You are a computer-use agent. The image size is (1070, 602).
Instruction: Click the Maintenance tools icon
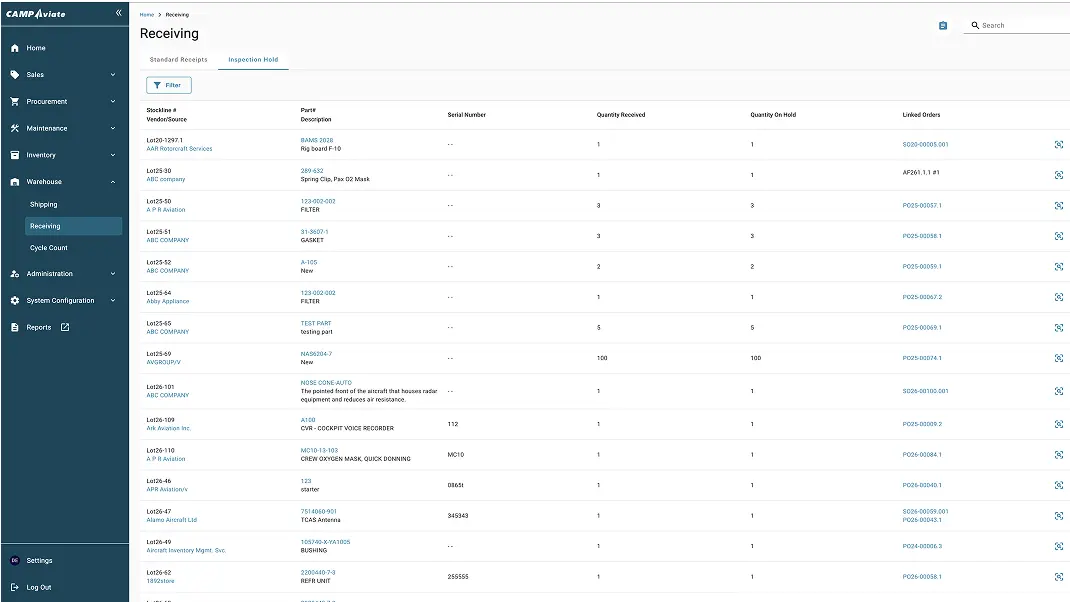[15, 128]
